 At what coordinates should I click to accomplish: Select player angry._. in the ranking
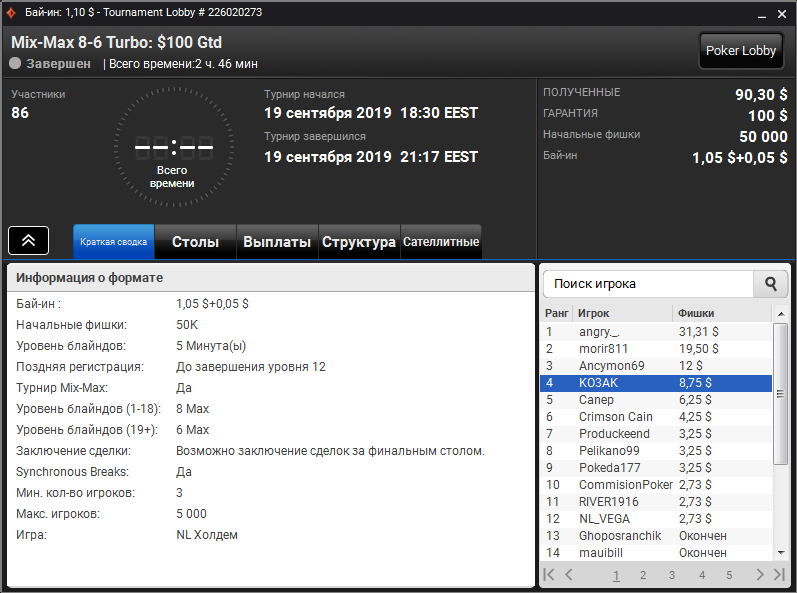(656, 332)
